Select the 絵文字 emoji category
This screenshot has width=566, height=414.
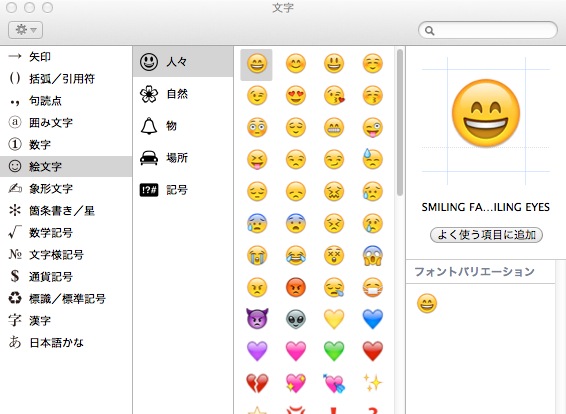(x=66, y=166)
